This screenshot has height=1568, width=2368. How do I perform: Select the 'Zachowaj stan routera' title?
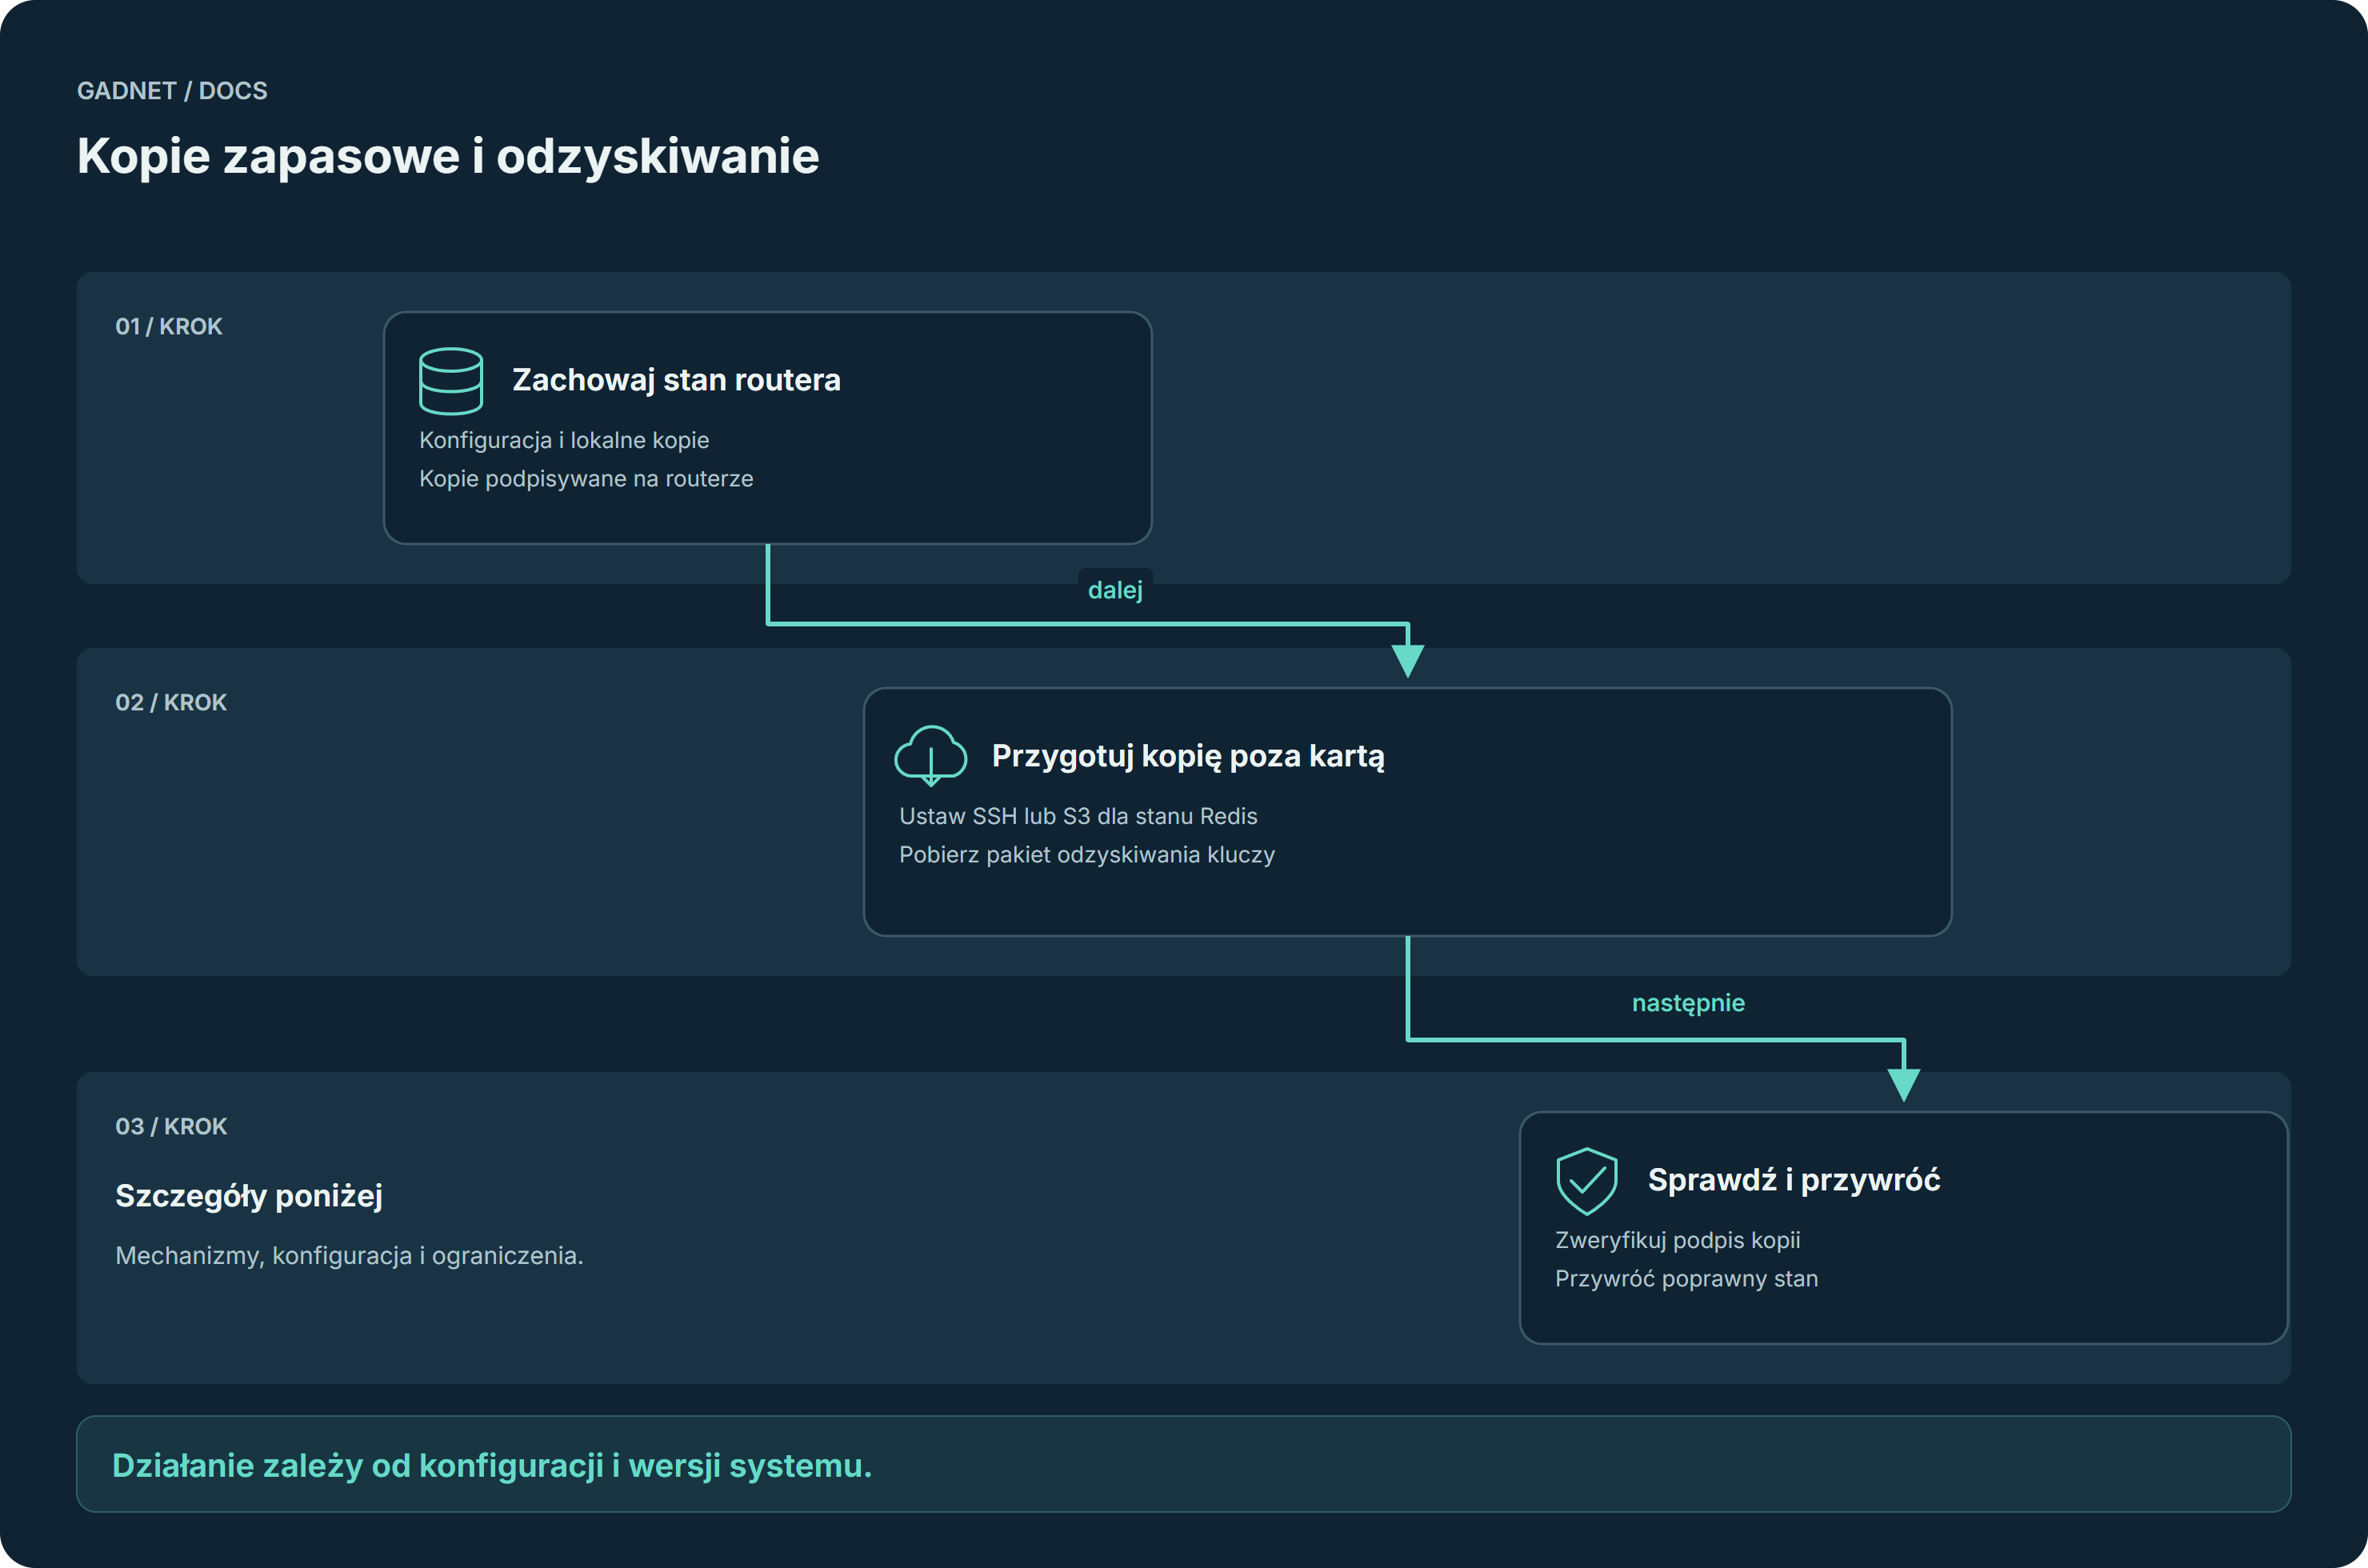(676, 380)
